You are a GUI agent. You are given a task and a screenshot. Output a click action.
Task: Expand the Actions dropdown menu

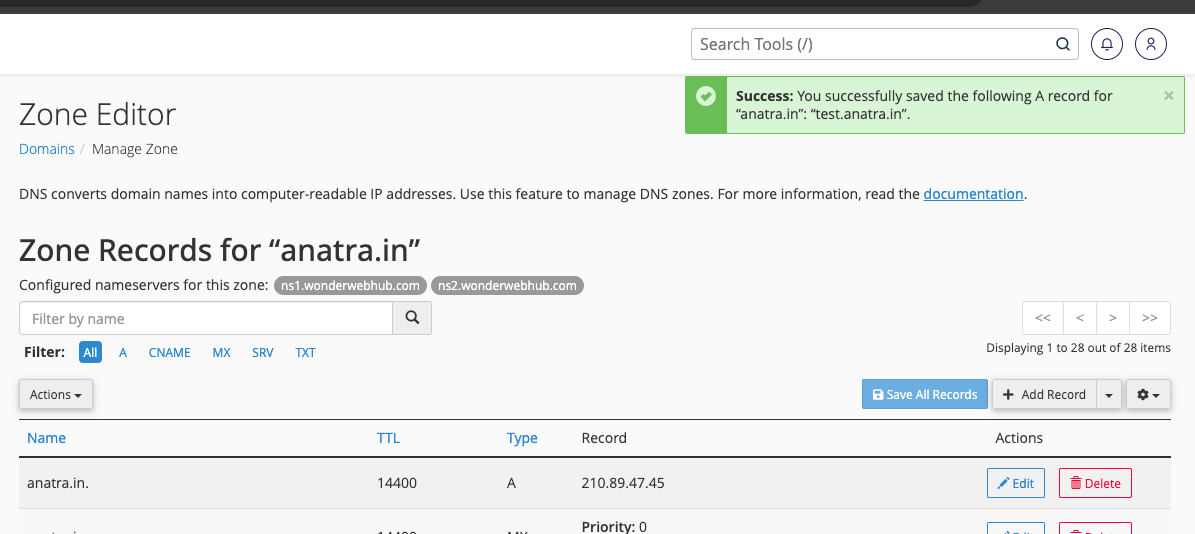click(56, 394)
